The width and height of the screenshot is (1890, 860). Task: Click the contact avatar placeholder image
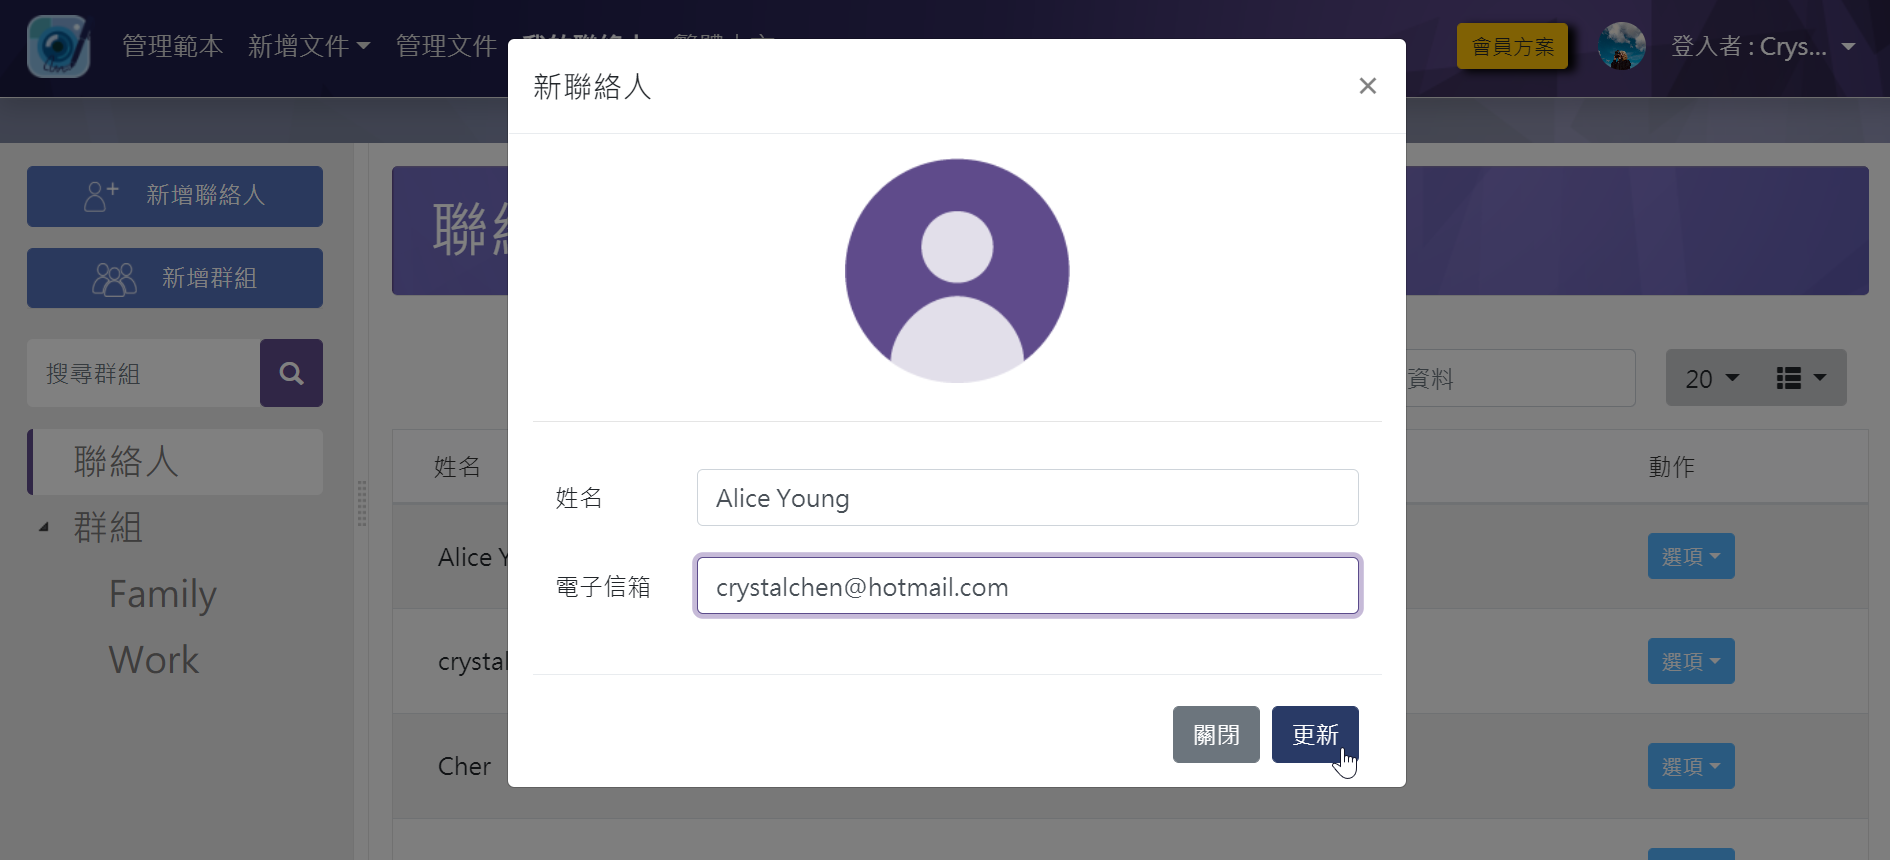pyautogui.click(x=957, y=271)
